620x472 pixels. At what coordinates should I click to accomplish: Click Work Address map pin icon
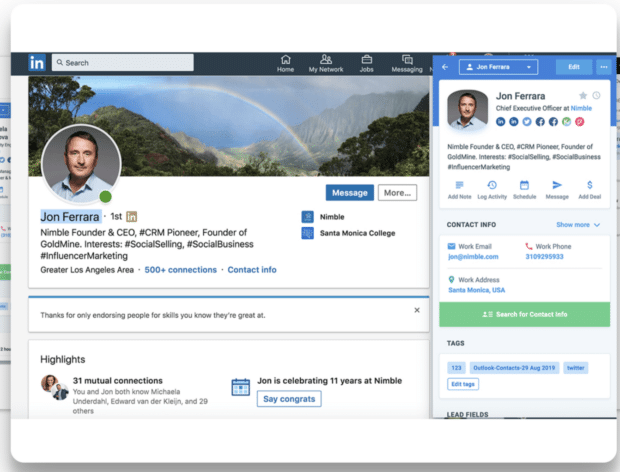[x=451, y=279]
